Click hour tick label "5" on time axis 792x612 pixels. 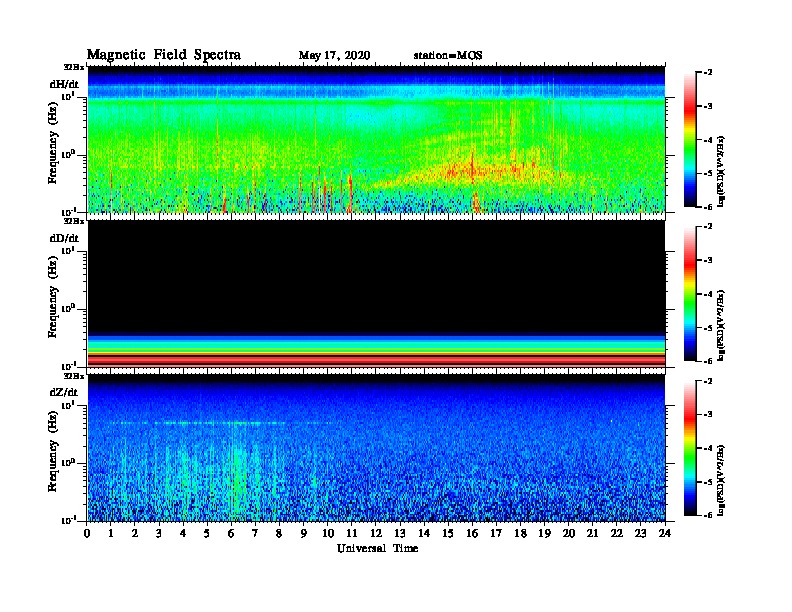coord(207,533)
